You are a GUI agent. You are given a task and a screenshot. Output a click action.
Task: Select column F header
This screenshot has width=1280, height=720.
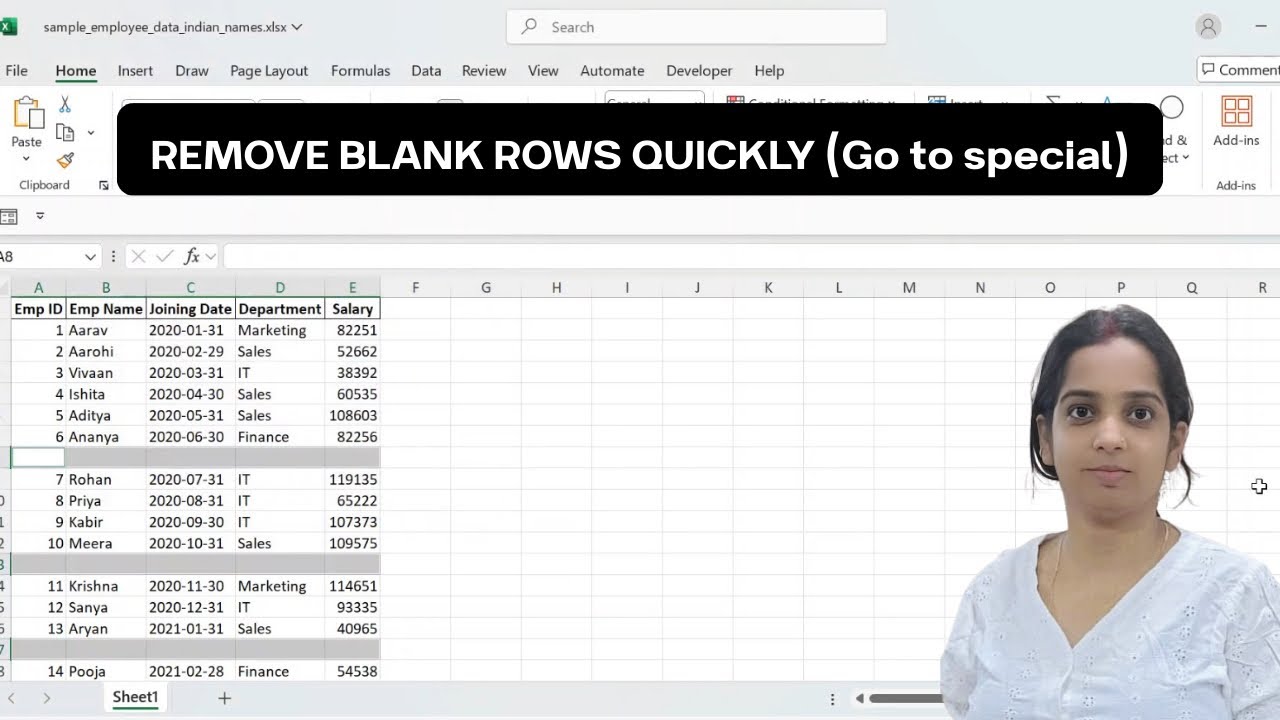pos(415,287)
